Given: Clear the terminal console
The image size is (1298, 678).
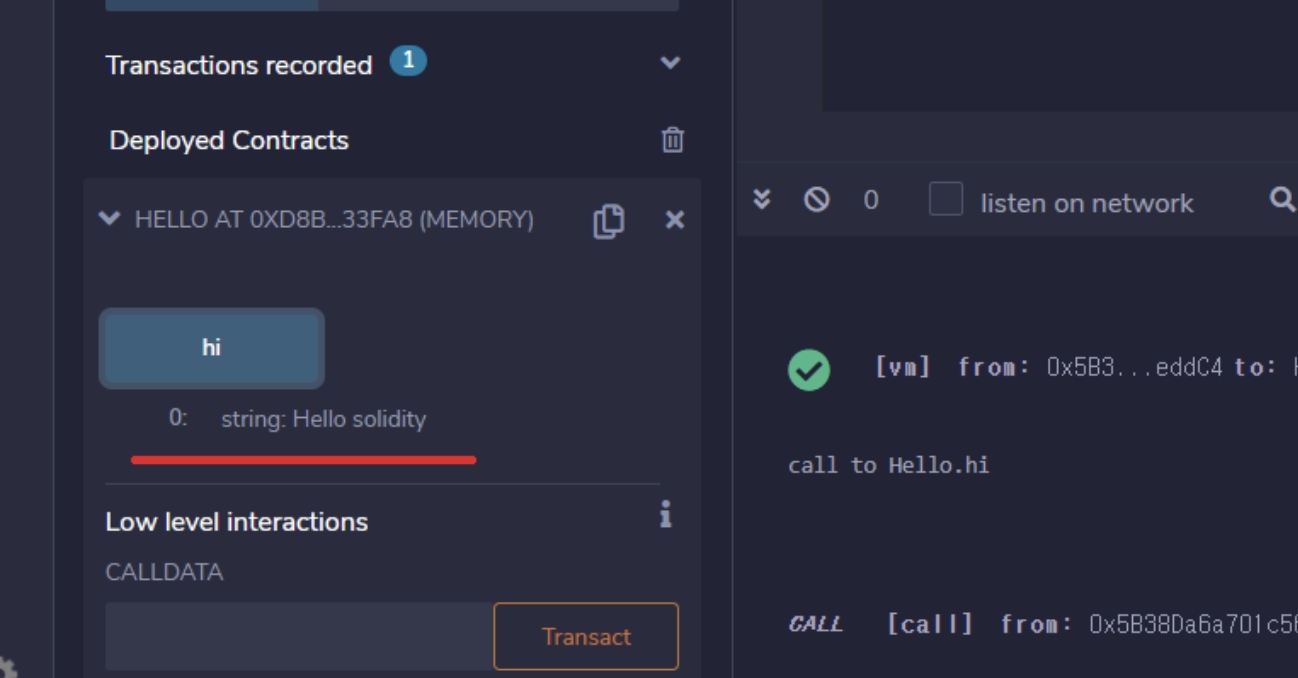Looking at the screenshot, I should tap(817, 200).
